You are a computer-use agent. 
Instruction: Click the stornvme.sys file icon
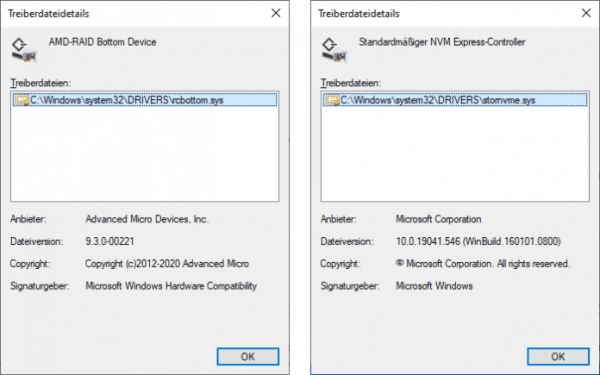[x=333, y=100]
